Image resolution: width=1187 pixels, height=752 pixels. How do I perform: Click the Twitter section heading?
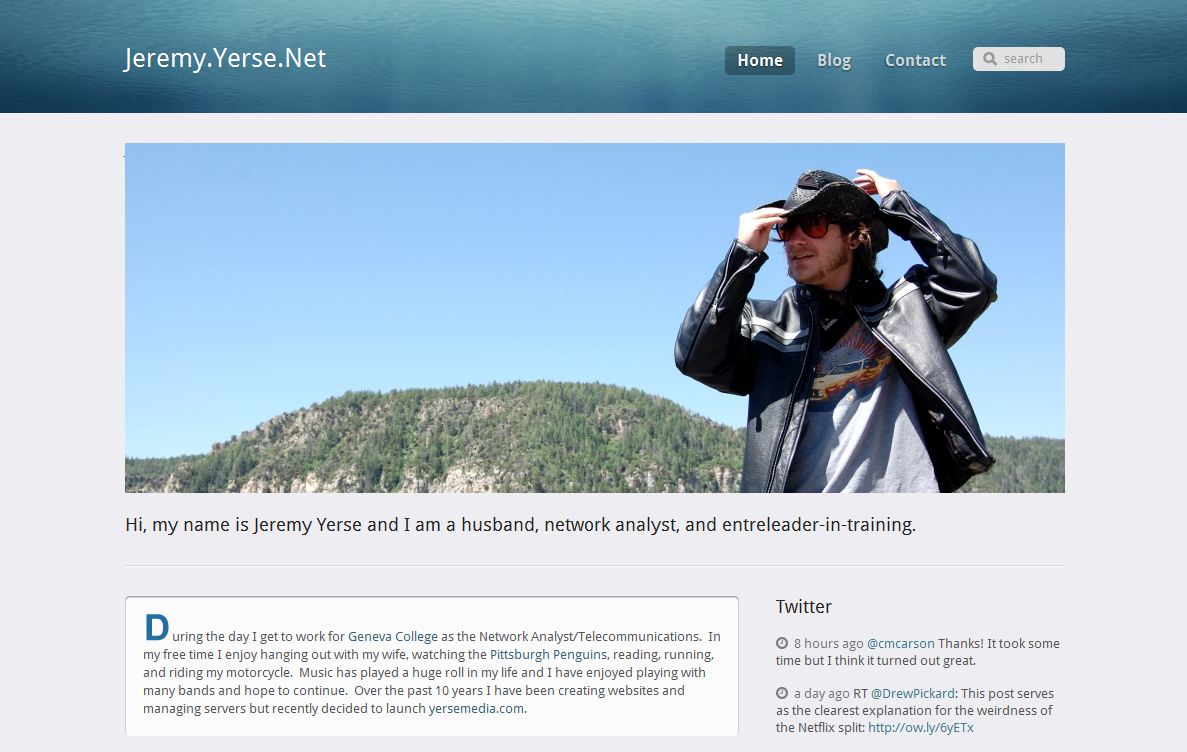[803, 607]
